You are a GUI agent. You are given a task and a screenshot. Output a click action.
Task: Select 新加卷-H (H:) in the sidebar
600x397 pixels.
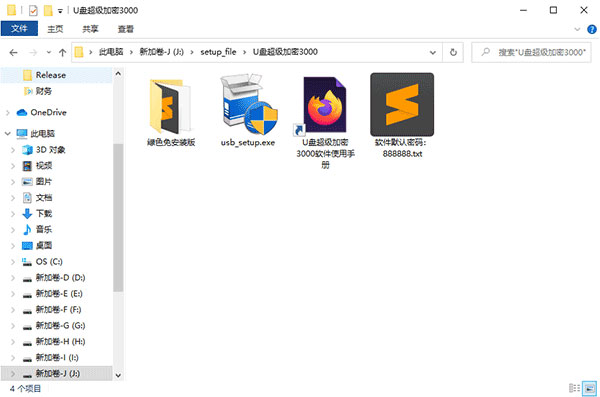[60, 341]
